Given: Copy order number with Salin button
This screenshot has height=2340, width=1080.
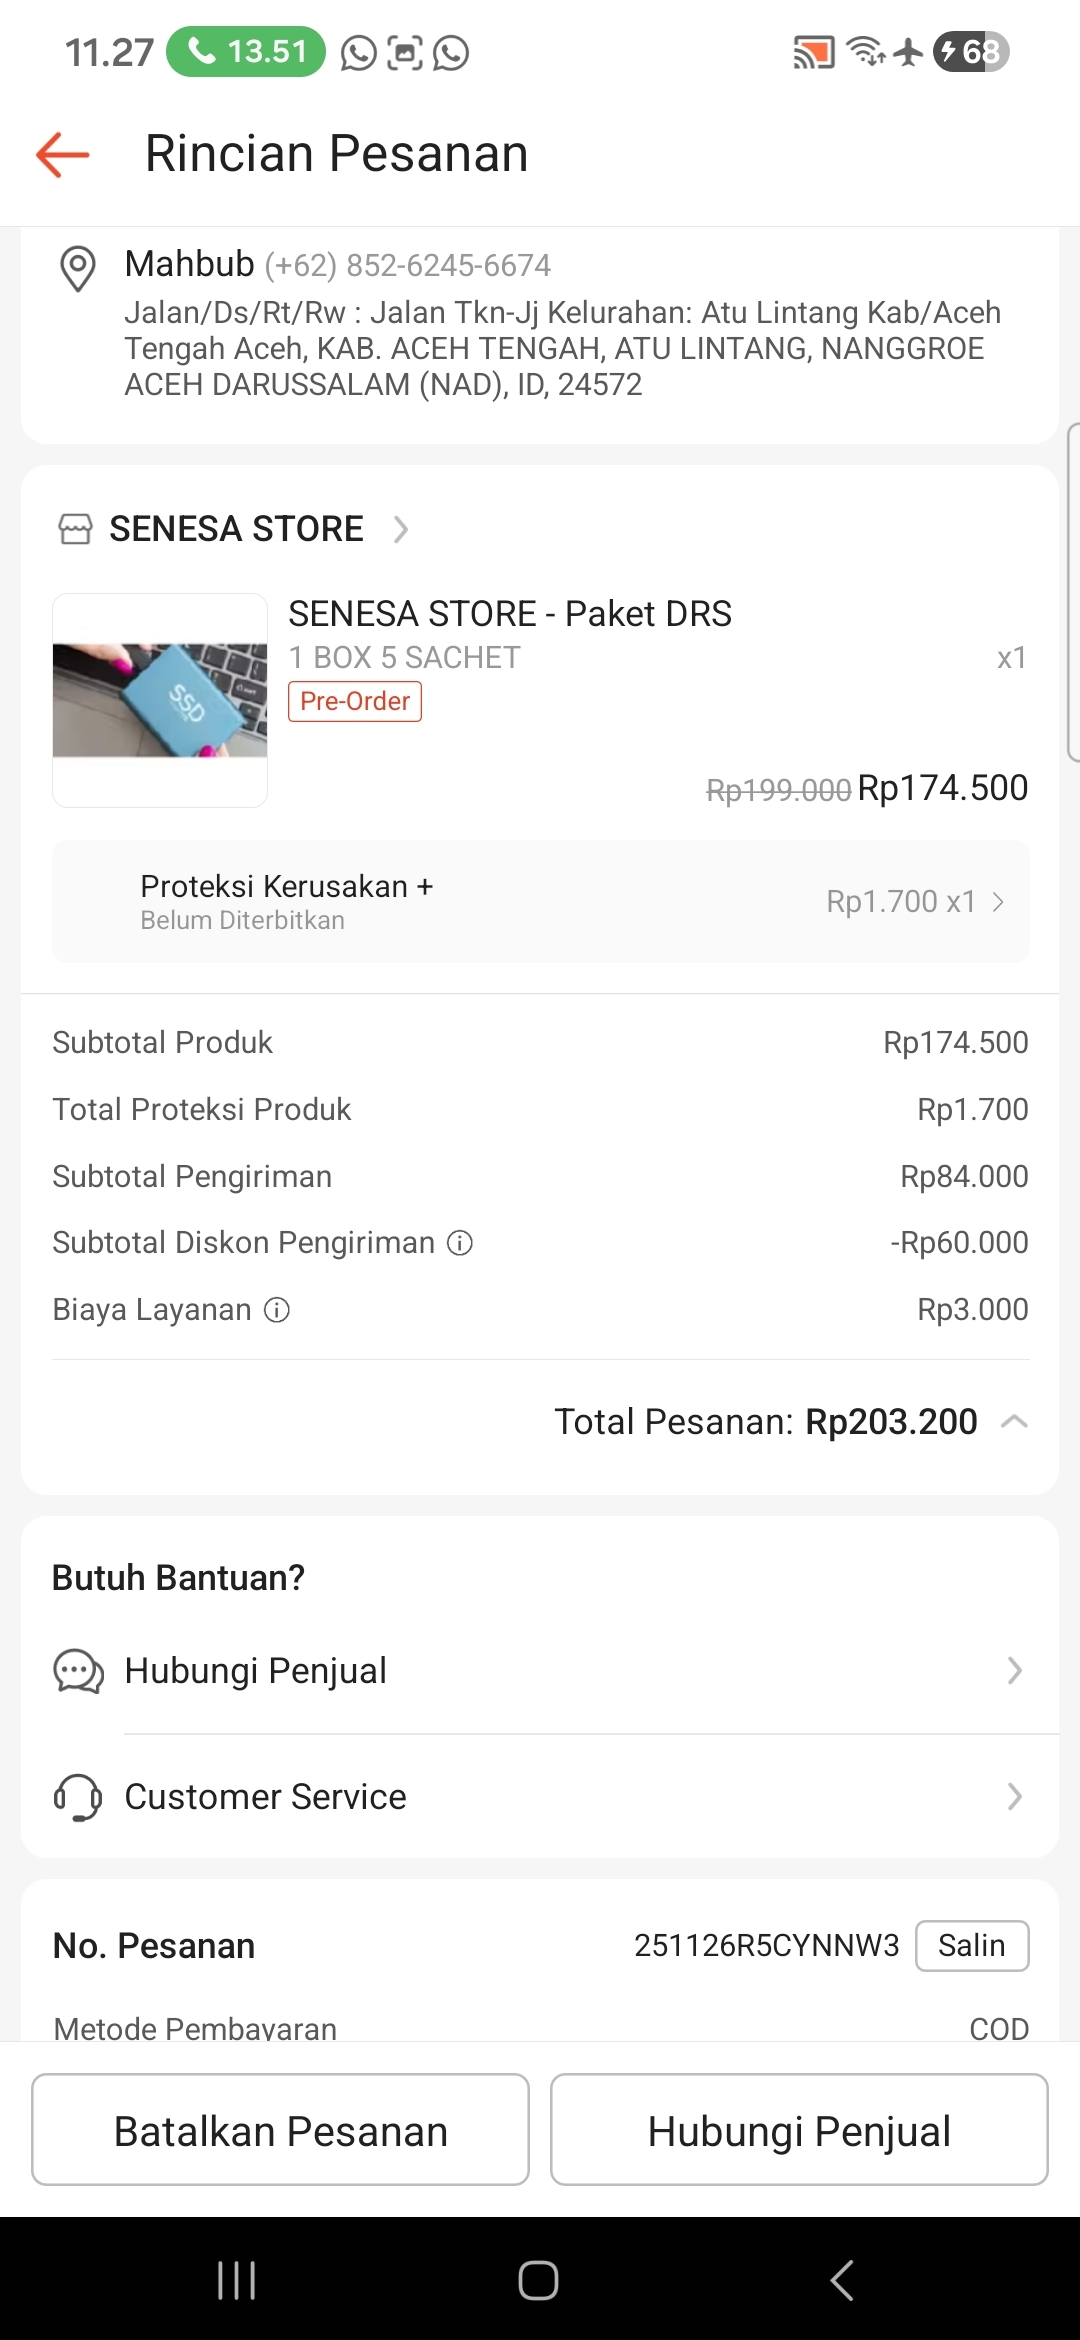Looking at the screenshot, I should point(971,1946).
